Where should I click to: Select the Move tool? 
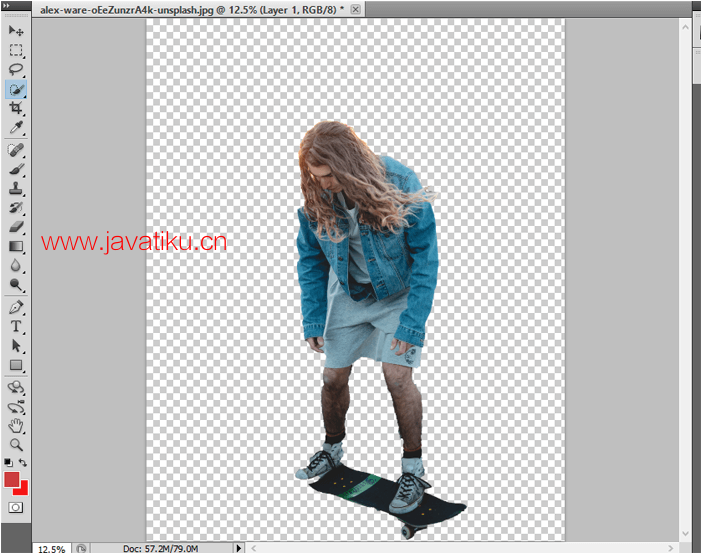16,31
